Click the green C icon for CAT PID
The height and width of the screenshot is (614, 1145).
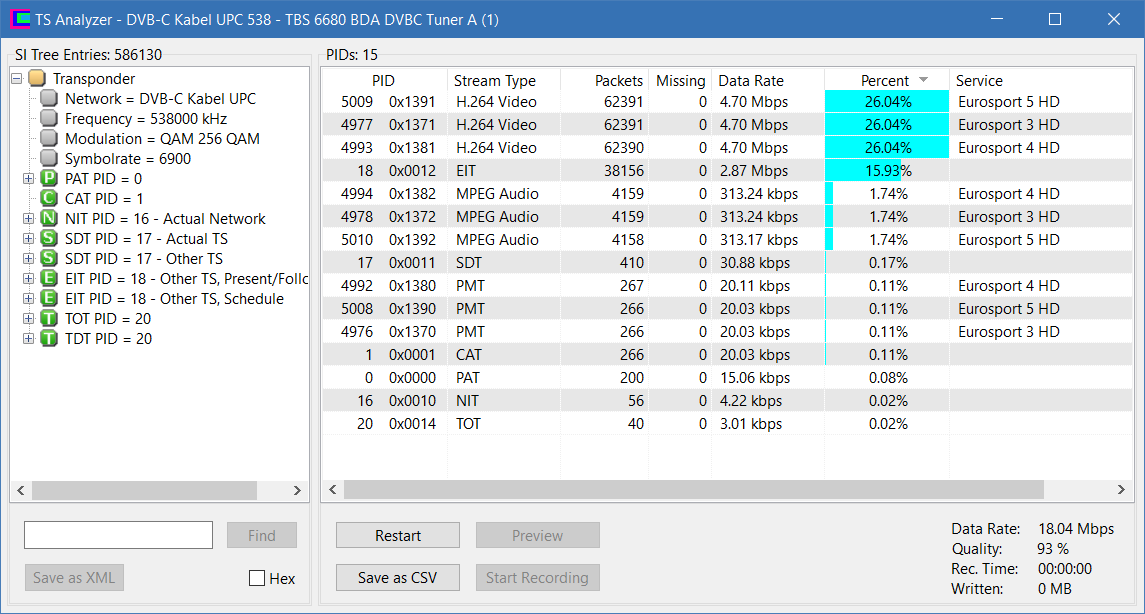pos(49,198)
